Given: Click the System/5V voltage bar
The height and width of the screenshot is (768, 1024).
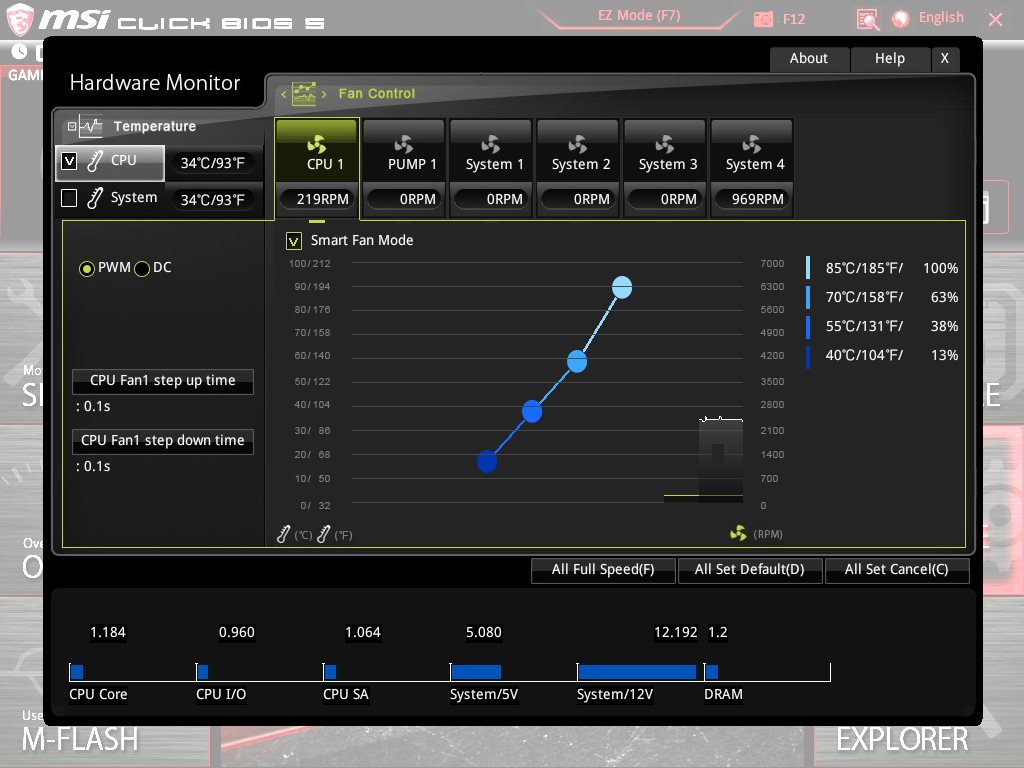Looking at the screenshot, I should [476, 672].
